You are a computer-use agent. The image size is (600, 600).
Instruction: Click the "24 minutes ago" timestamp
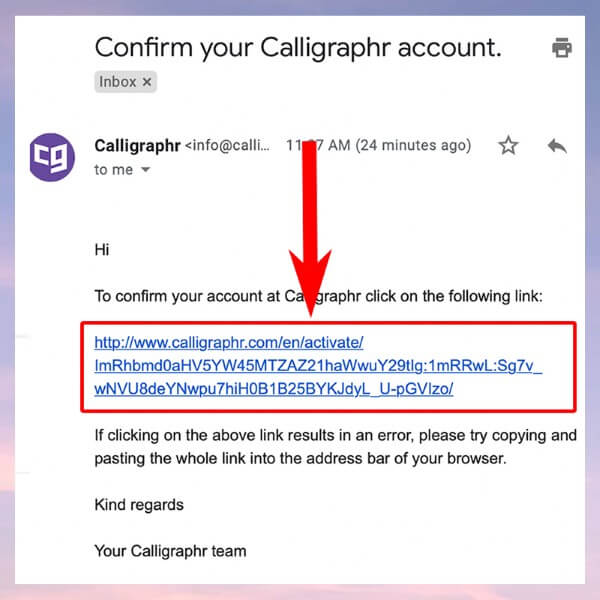coord(414,146)
